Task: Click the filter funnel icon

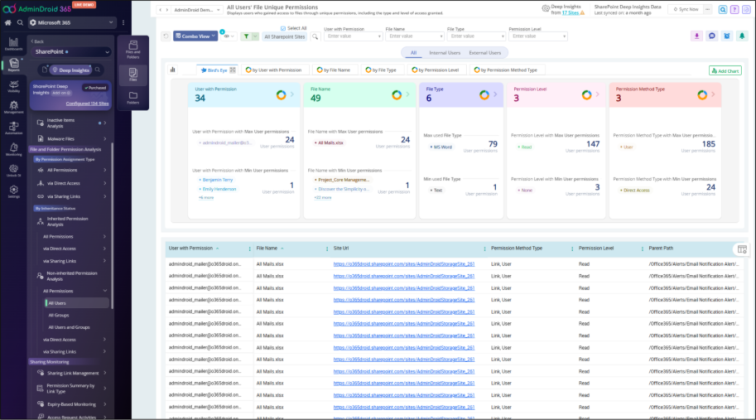Action: 246,36
